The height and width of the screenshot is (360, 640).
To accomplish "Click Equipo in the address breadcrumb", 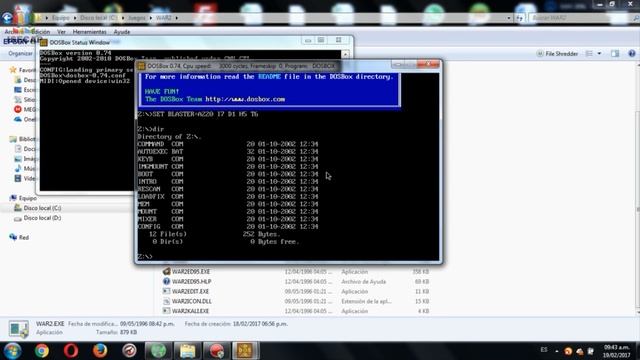I will [x=60, y=18].
